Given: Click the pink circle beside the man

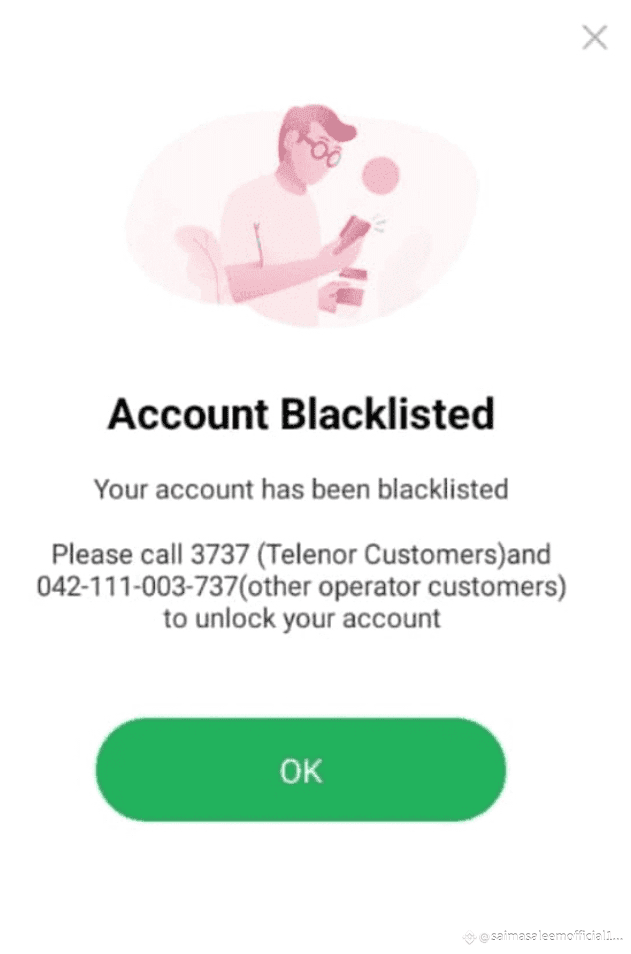Looking at the screenshot, I should pos(381,175).
